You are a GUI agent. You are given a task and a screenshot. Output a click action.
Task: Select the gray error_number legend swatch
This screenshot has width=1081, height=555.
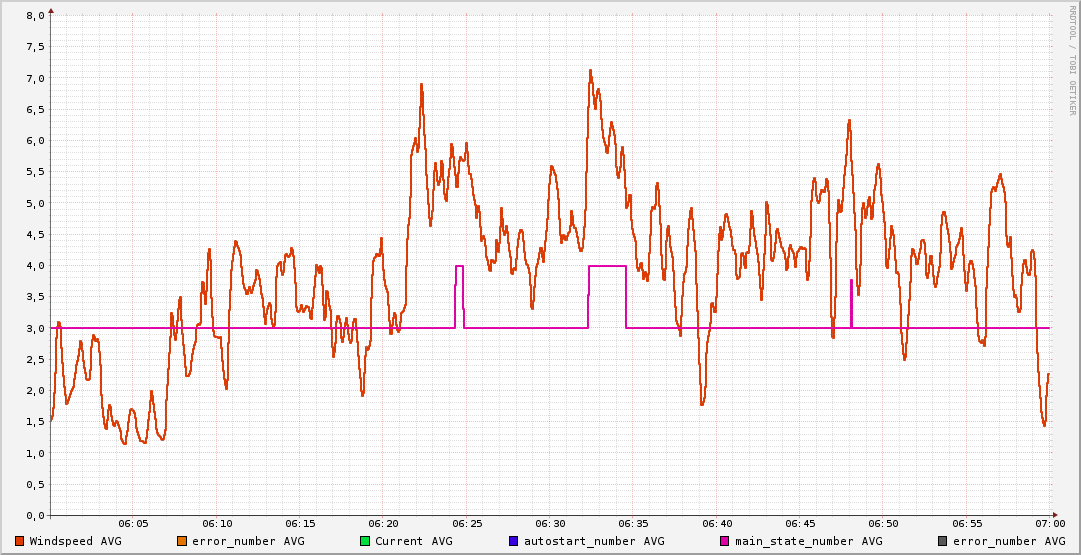942,541
